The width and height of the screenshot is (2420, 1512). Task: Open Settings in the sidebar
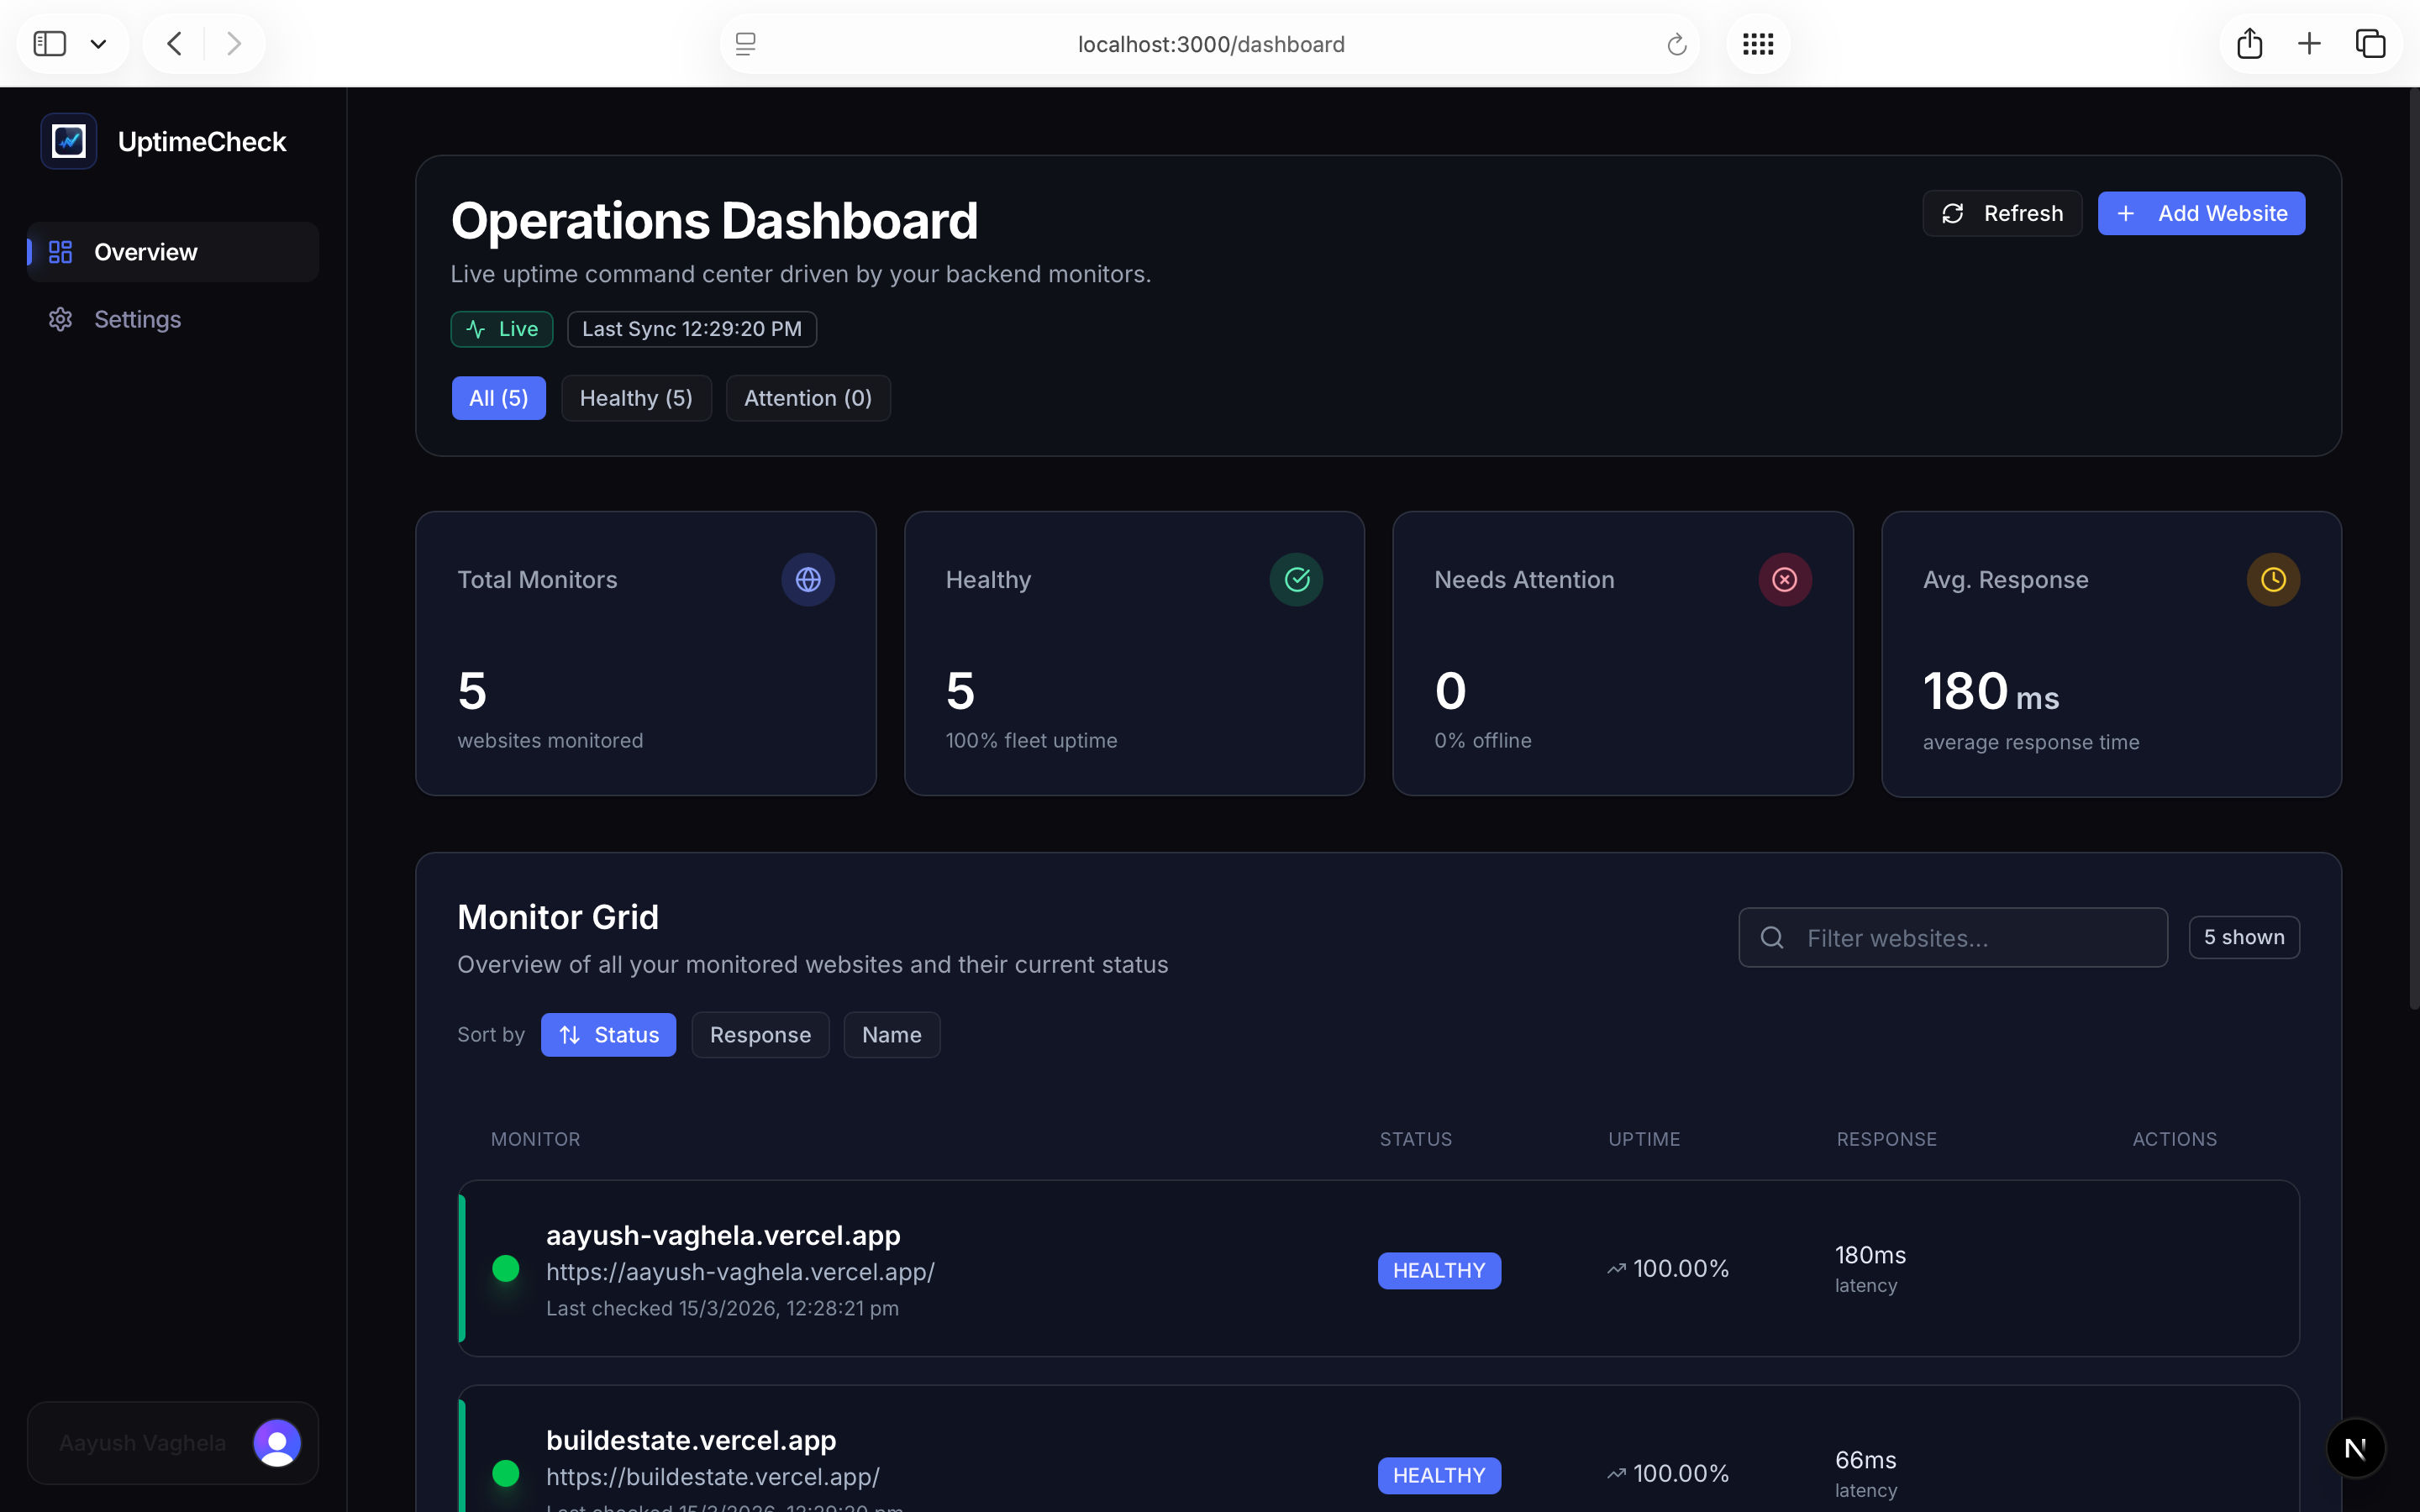click(137, 319)
